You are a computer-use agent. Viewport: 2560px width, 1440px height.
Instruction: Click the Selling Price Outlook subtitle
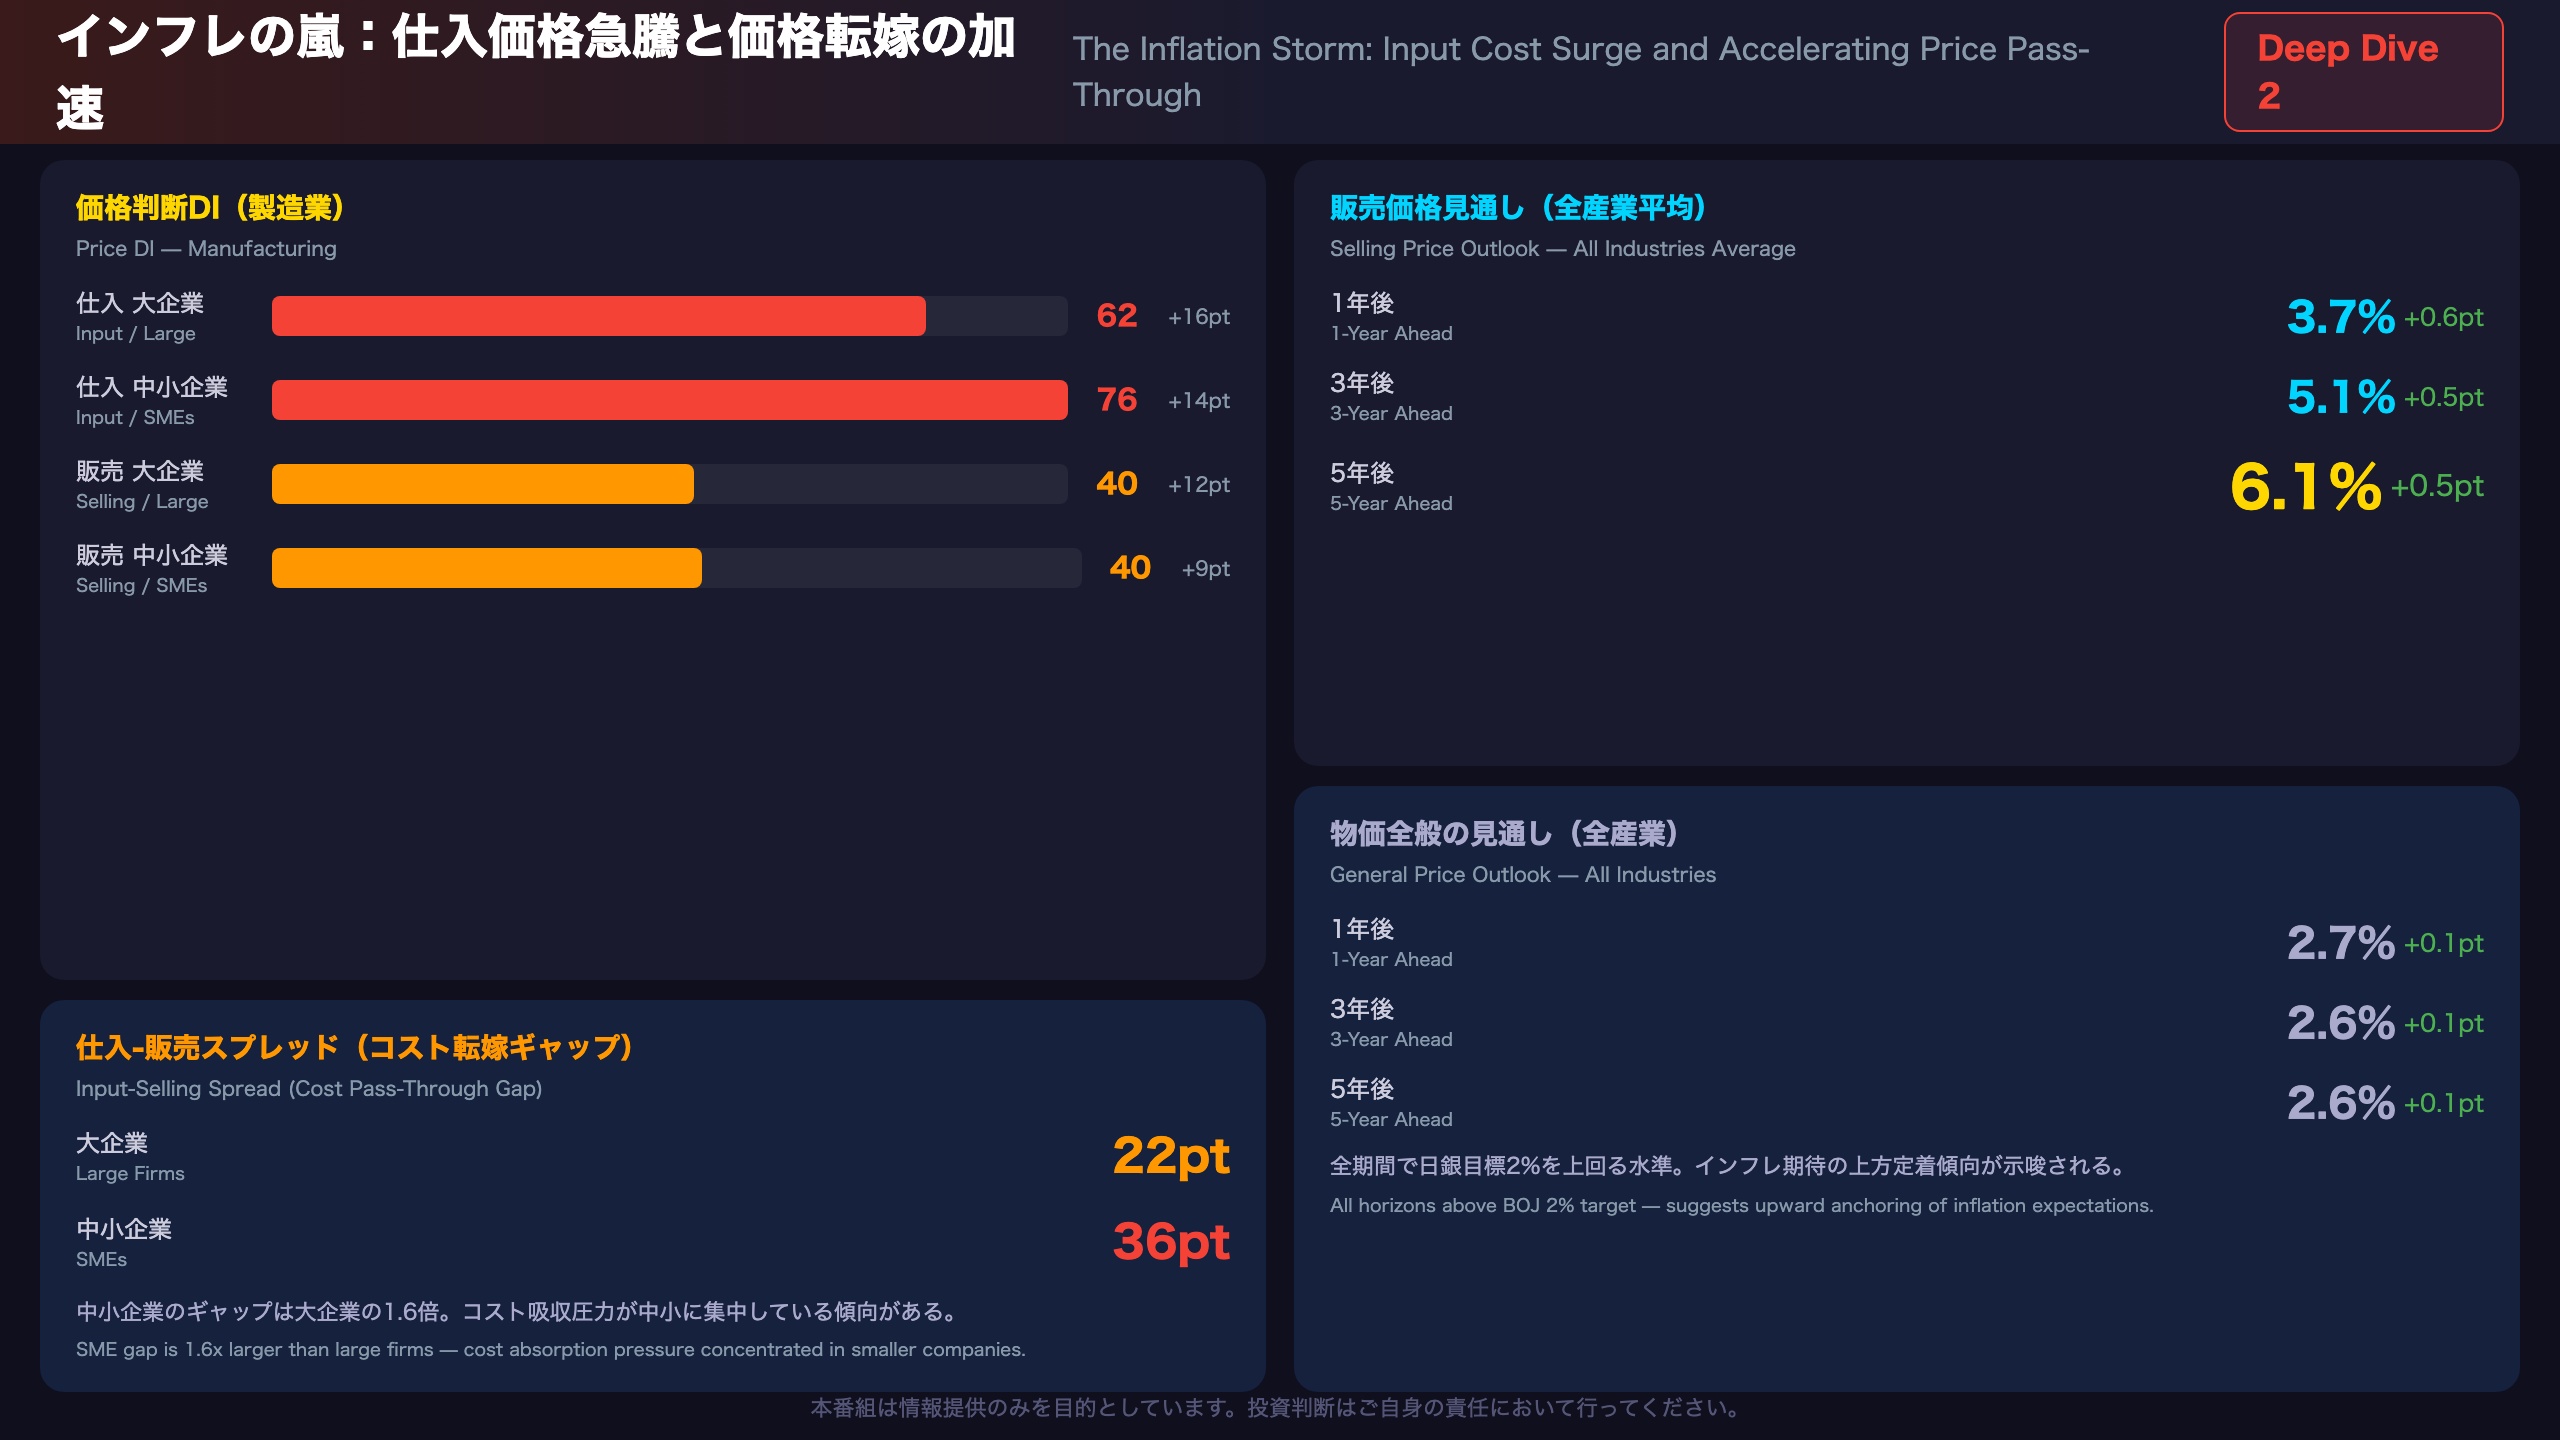[1562, 249]
